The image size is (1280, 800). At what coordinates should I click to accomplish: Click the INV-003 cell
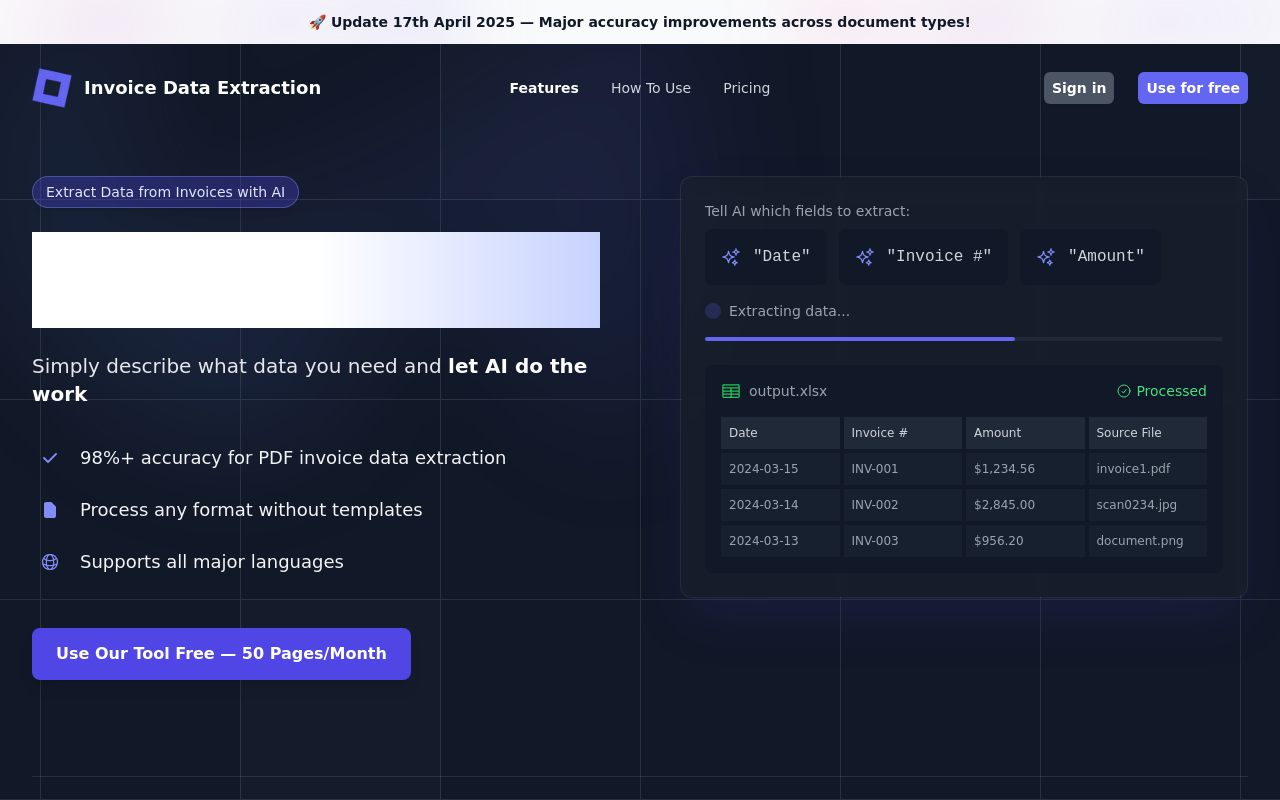(x=903, y=541)
